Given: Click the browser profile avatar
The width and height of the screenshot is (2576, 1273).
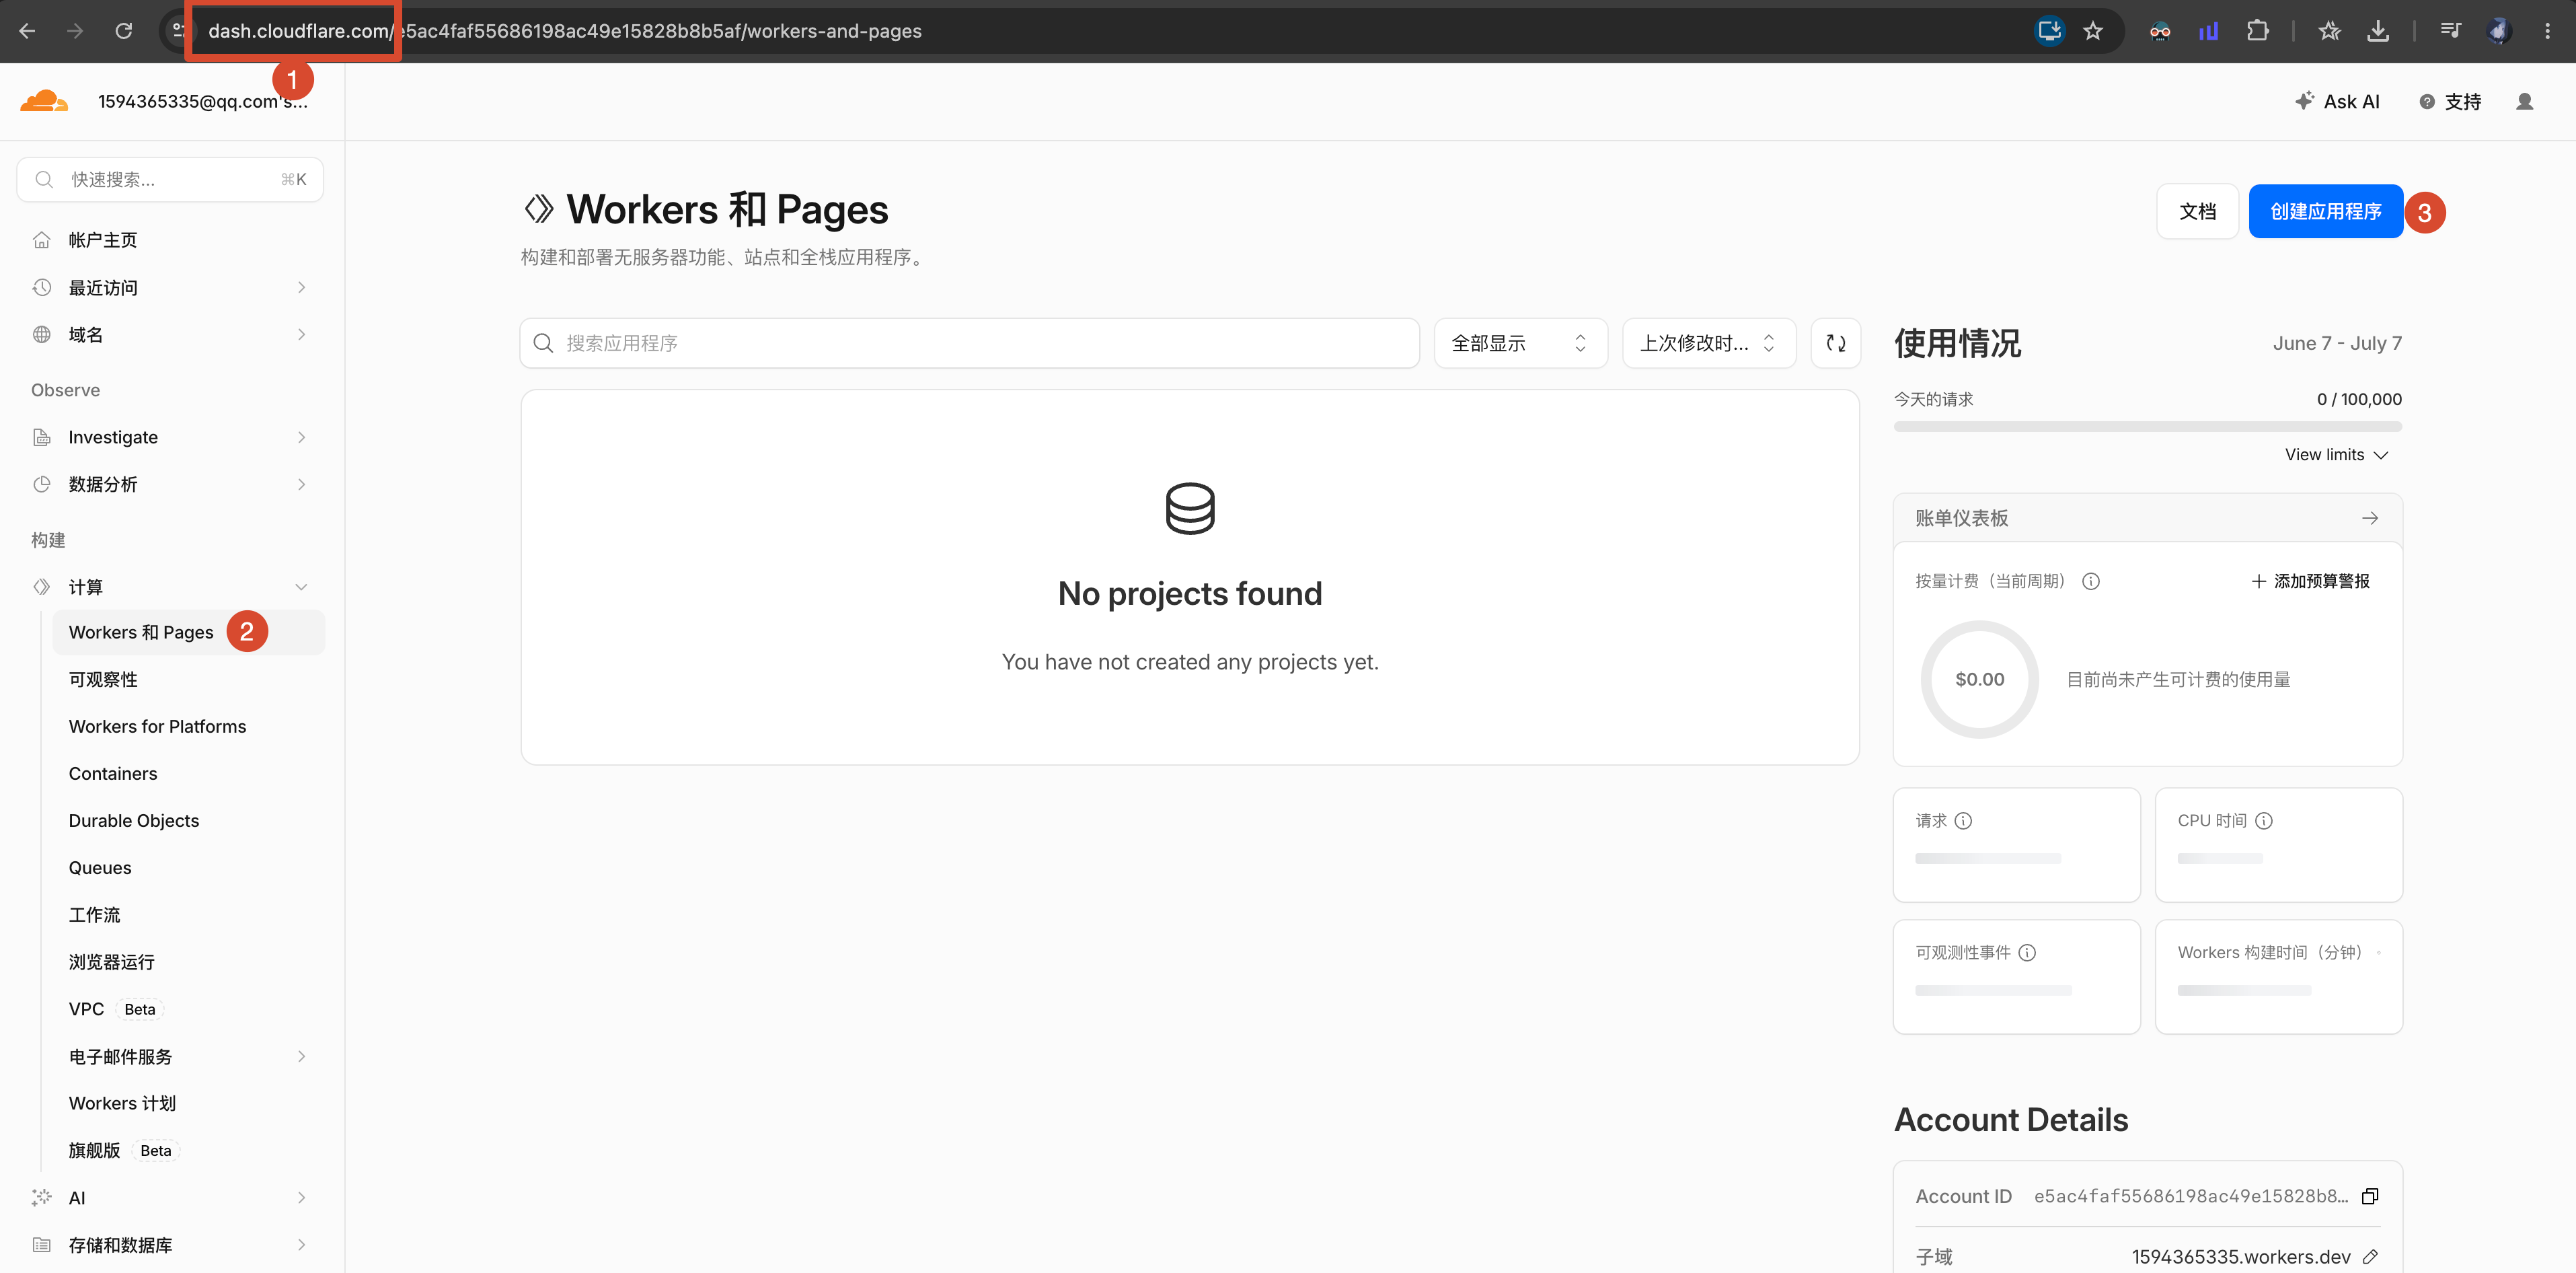Looking at the screenshot, I should pos(2499,31).
